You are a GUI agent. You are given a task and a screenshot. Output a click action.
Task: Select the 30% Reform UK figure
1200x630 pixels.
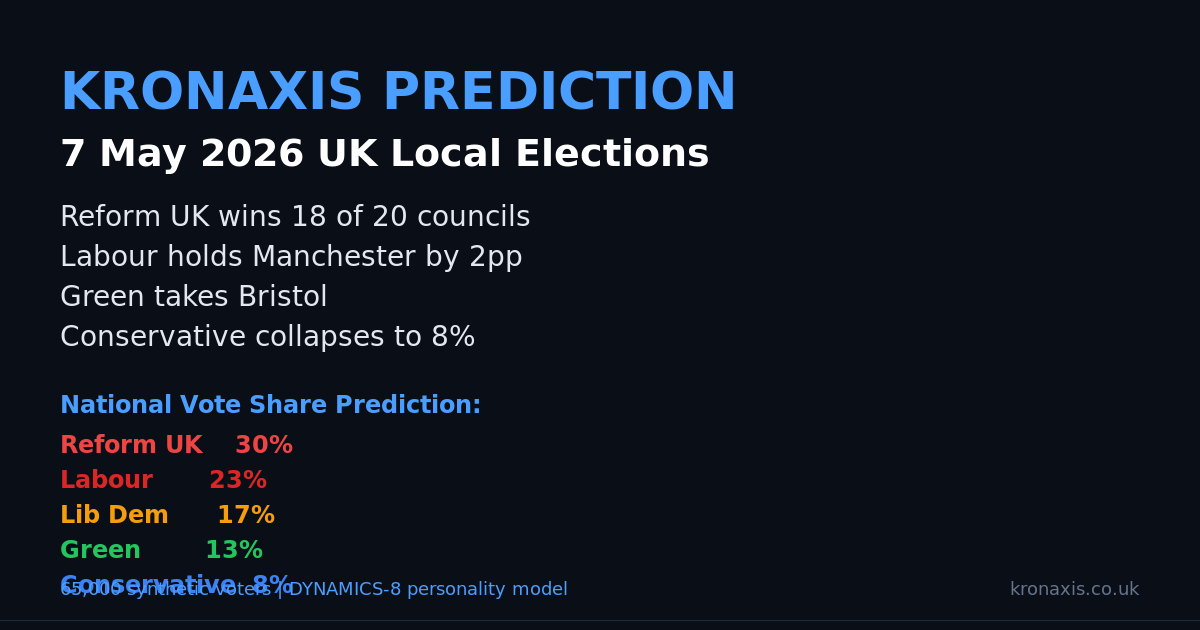click(264, 446)
